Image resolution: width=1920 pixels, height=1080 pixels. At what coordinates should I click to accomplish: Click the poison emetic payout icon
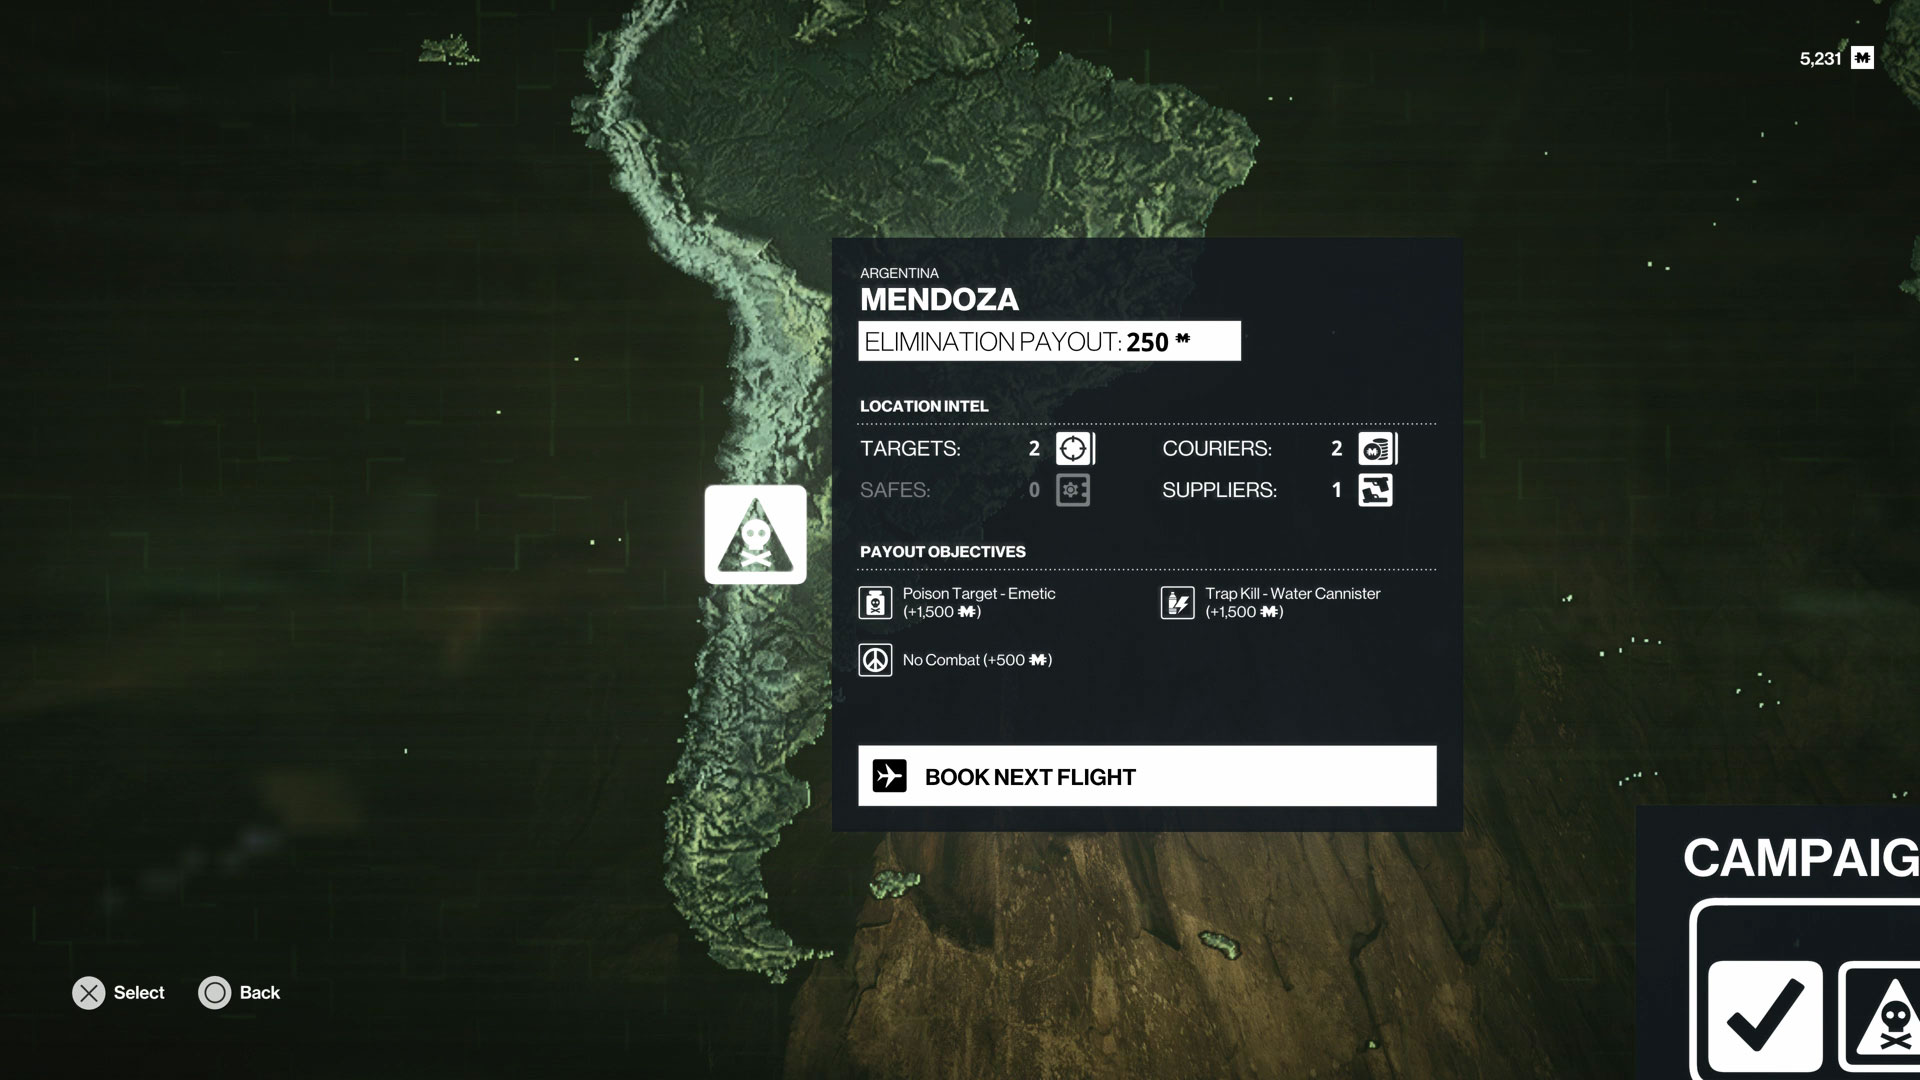click(876, 601)
